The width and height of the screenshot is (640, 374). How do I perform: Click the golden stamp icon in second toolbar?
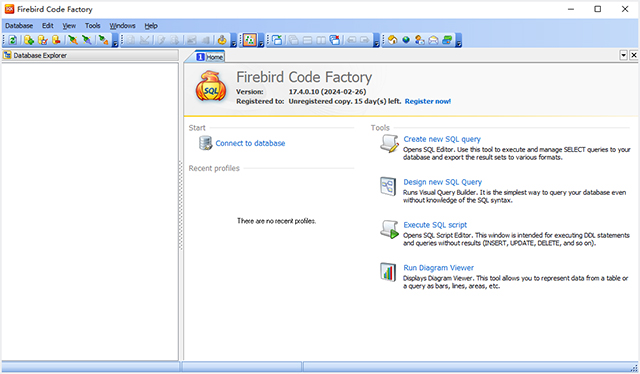pyautogui.click(x=222, y=40)
